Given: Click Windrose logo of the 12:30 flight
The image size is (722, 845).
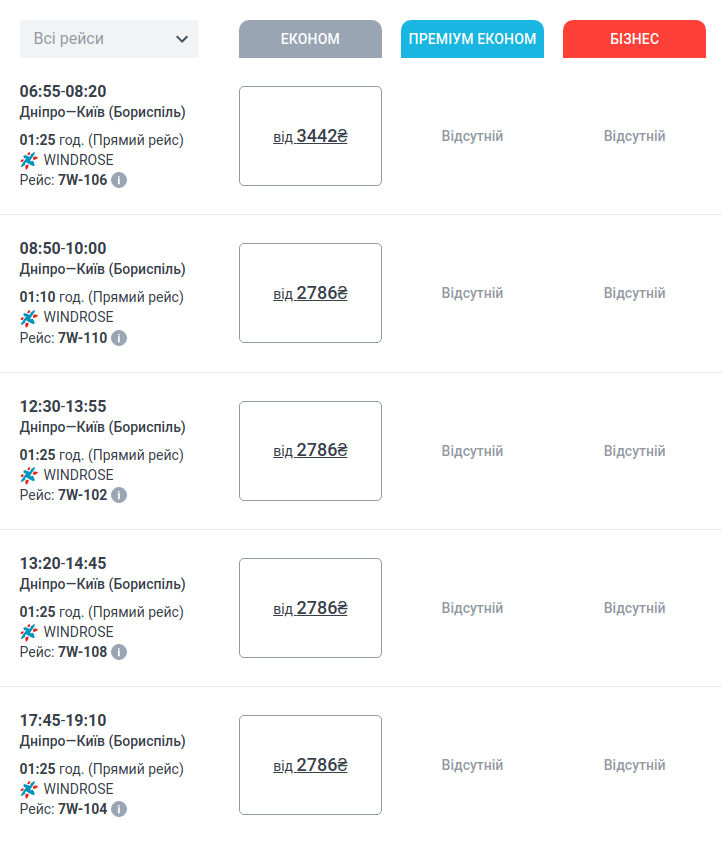Looking at the screenshot, I should pyautogui.click(x=29, y=475).
